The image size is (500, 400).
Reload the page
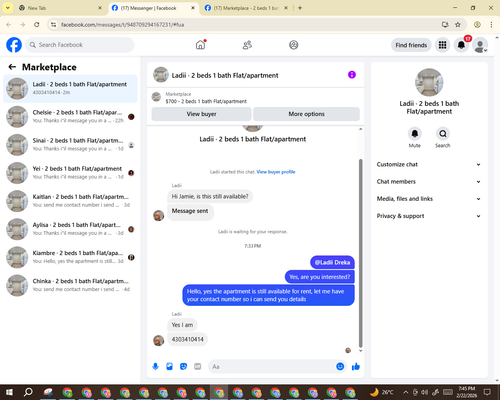click(37, 24)
